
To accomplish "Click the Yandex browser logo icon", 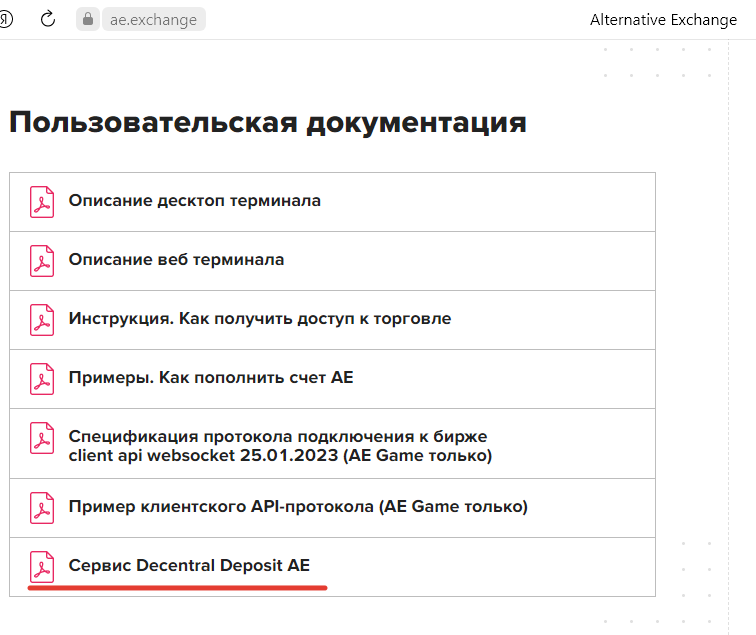I will pyautogui.click(x=5, y=20).
